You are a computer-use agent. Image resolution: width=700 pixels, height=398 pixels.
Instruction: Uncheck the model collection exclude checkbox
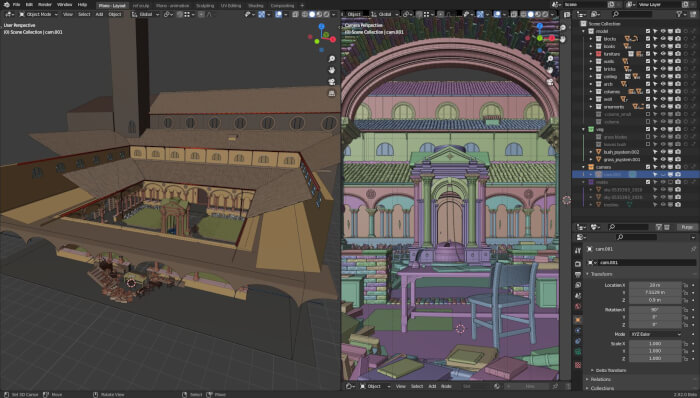(648, 31)
